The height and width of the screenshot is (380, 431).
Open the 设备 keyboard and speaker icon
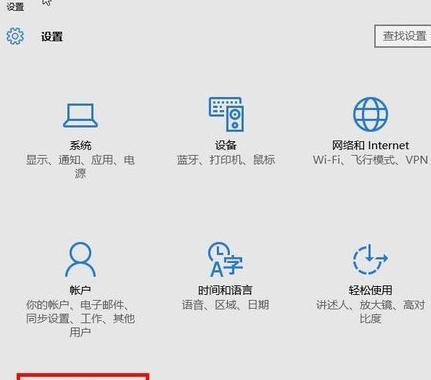[x=226, y=114]
